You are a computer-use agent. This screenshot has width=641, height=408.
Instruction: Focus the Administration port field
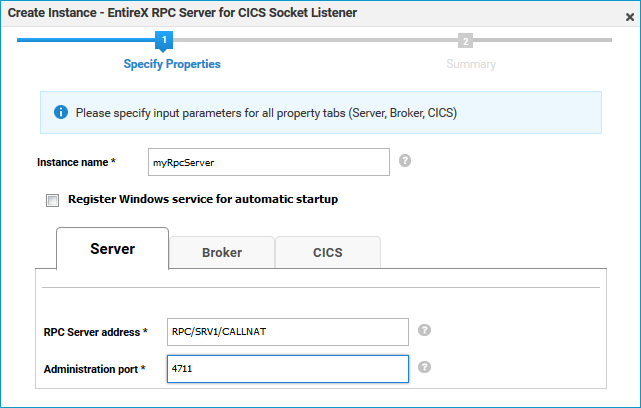(x=288, y=369)
